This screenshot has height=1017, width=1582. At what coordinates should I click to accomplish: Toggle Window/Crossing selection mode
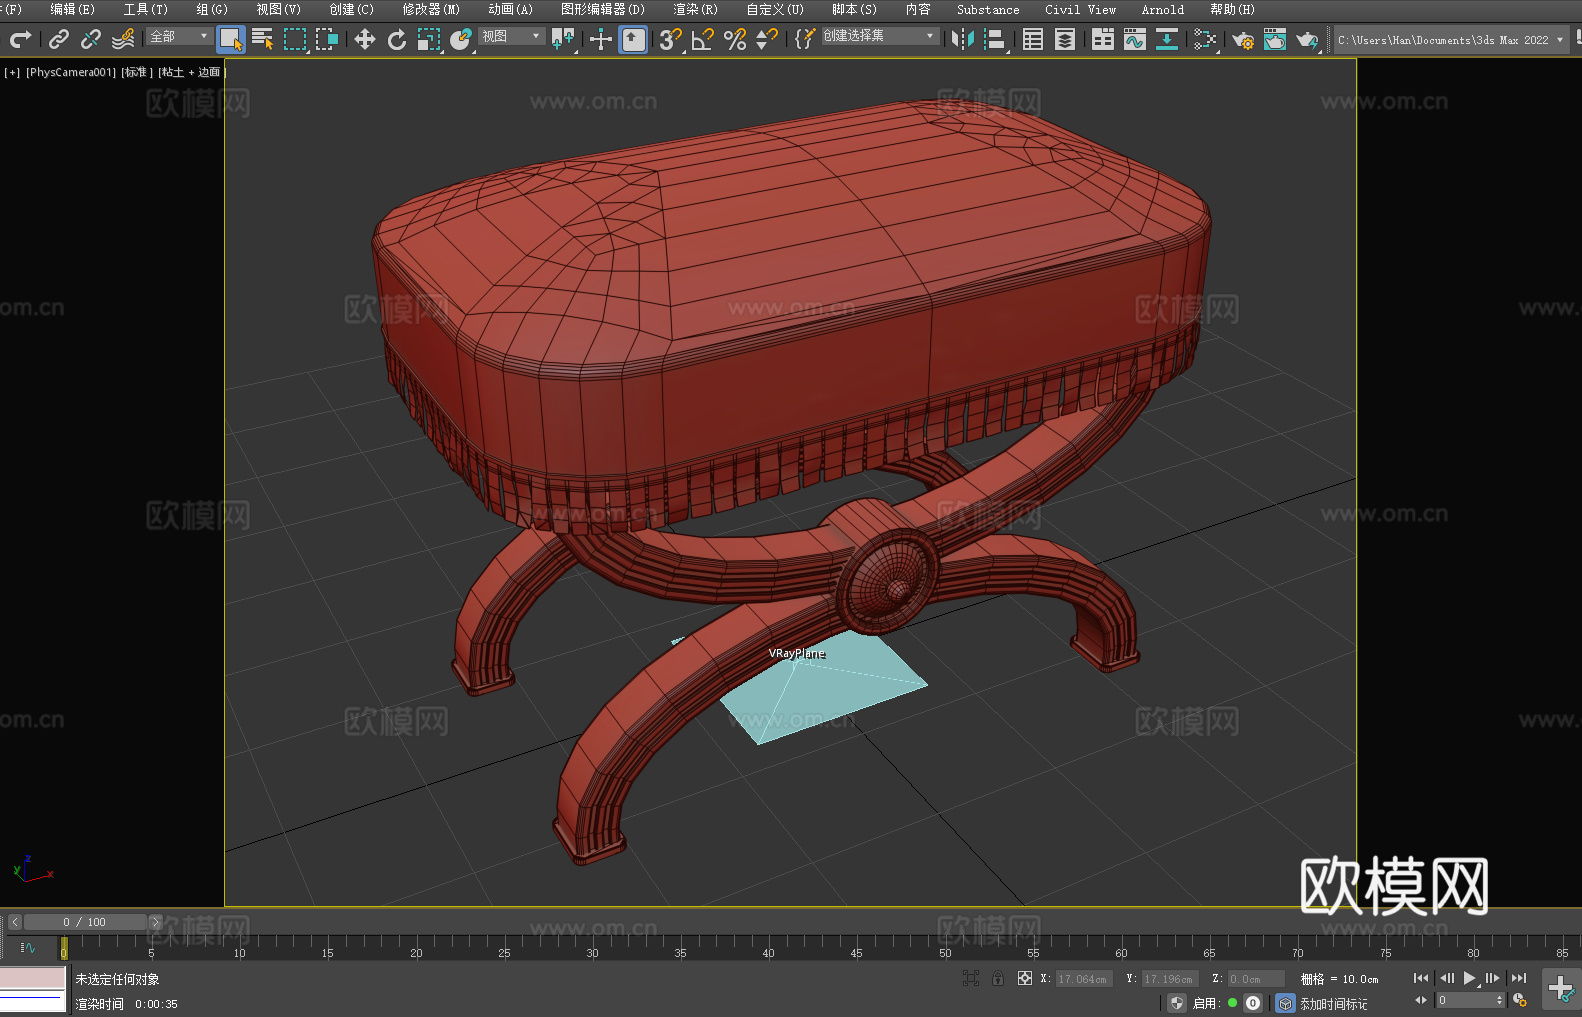(327, 39)
